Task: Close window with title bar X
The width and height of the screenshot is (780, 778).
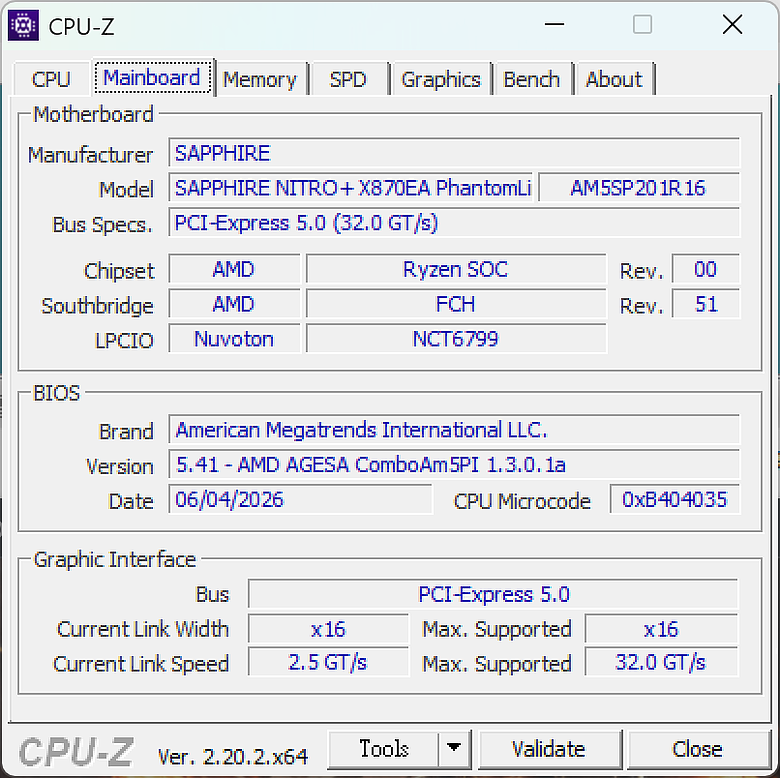Action: (x=732, y=24)
